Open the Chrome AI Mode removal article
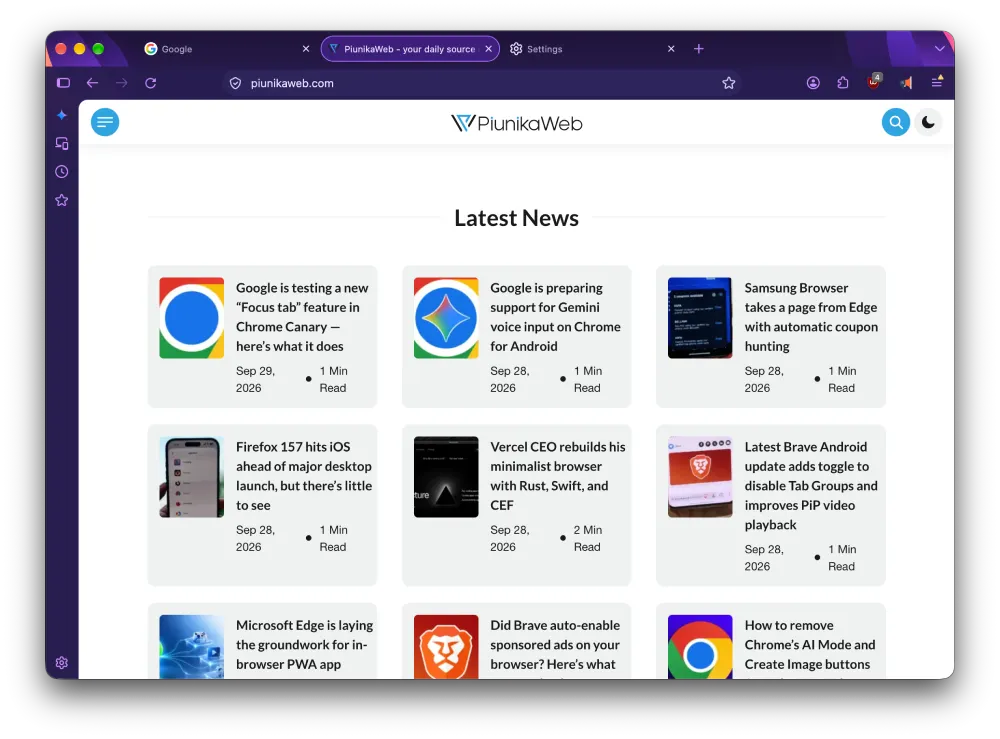Viewport: 1000px width, 739px height. [810, 645]
